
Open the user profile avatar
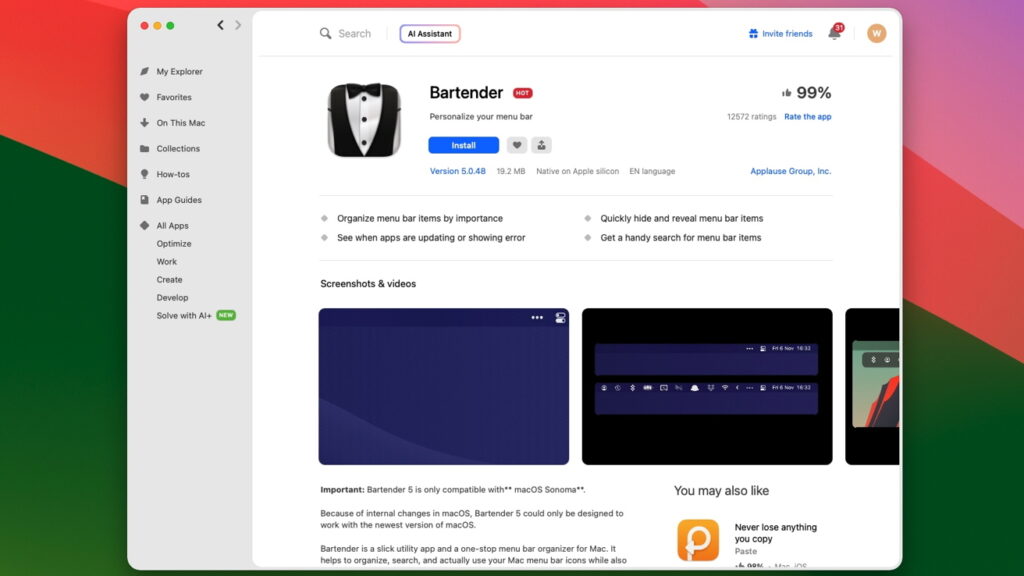point(876,33)
